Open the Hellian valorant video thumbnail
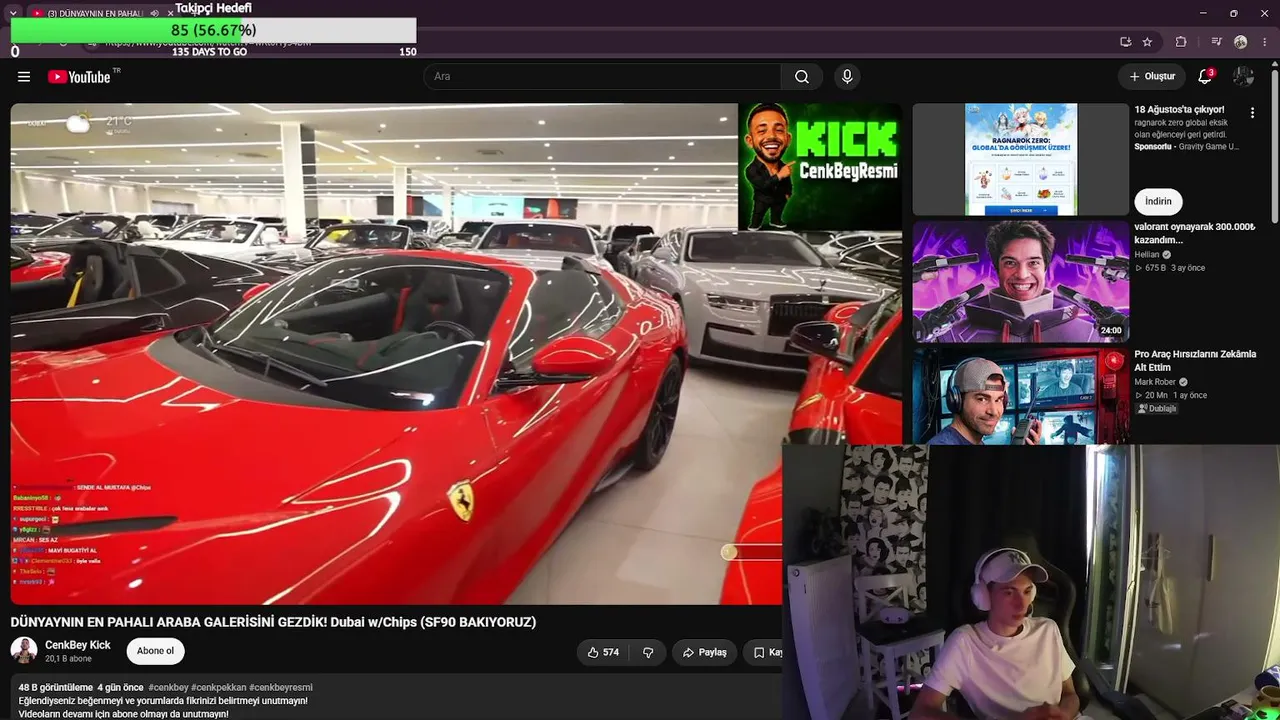The width and height of the screenshot is (1280, 720). coord(1020,282)
